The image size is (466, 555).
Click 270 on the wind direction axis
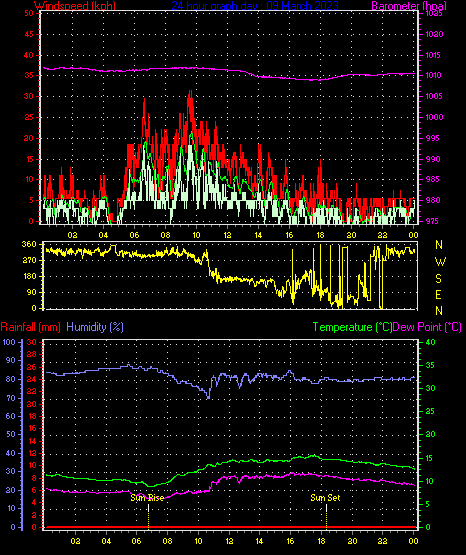click(x=29, y=261)
